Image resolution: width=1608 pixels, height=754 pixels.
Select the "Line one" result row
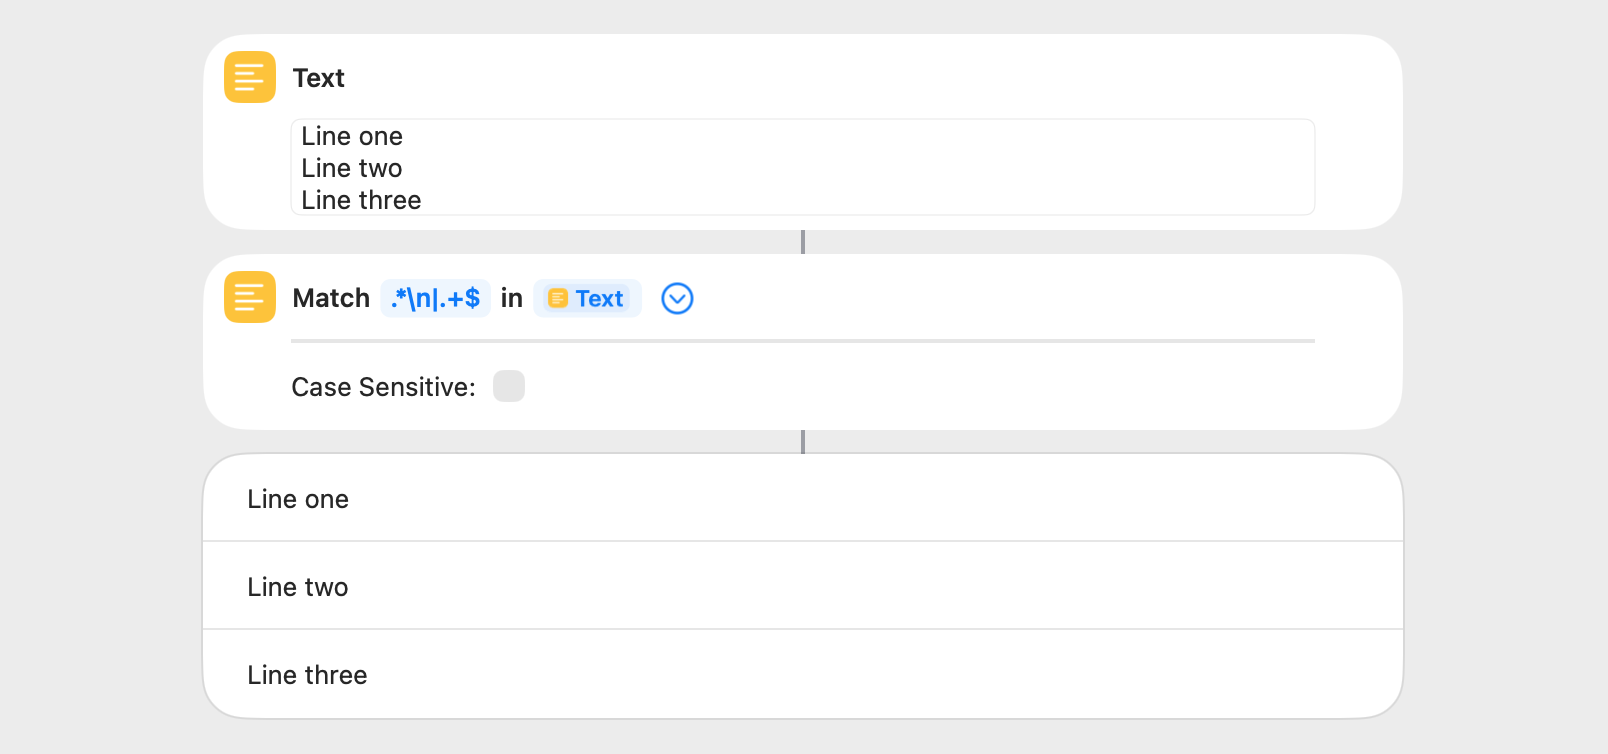(x=802, y=499)
